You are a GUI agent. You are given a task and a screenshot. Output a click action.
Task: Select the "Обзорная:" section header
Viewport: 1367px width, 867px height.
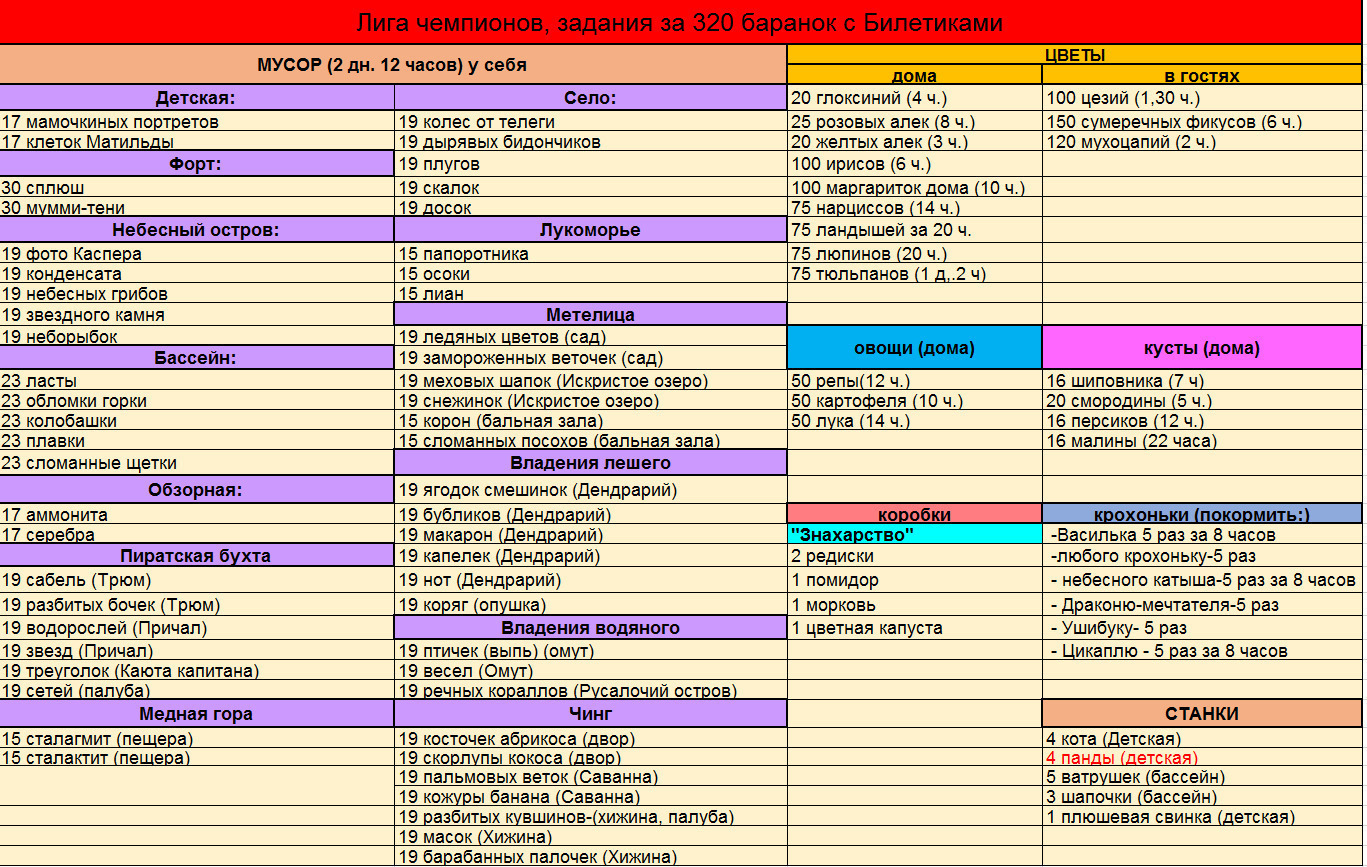click(x=196, y=490)
